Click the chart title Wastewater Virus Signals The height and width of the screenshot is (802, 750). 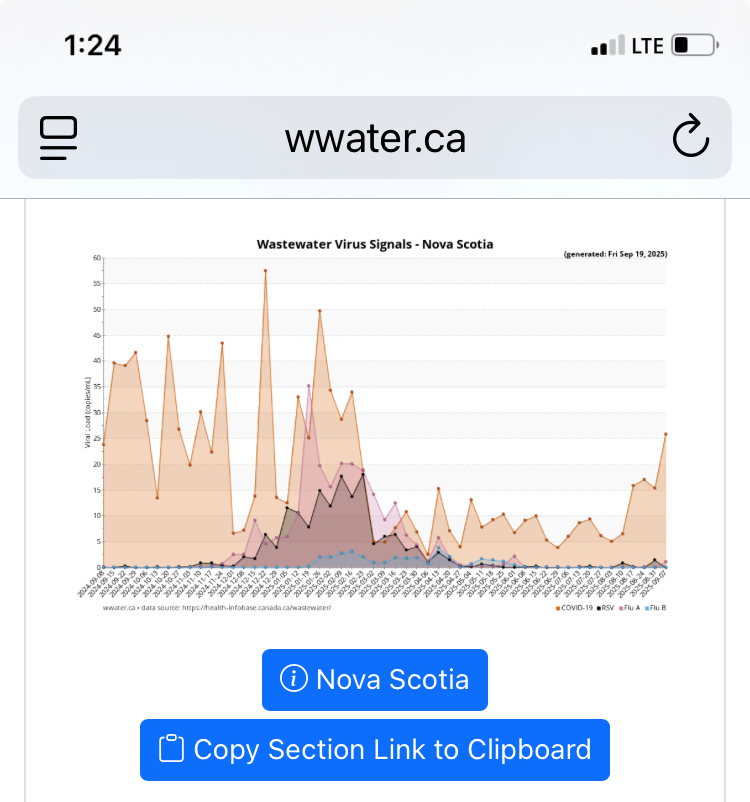[x=375, y=244]
